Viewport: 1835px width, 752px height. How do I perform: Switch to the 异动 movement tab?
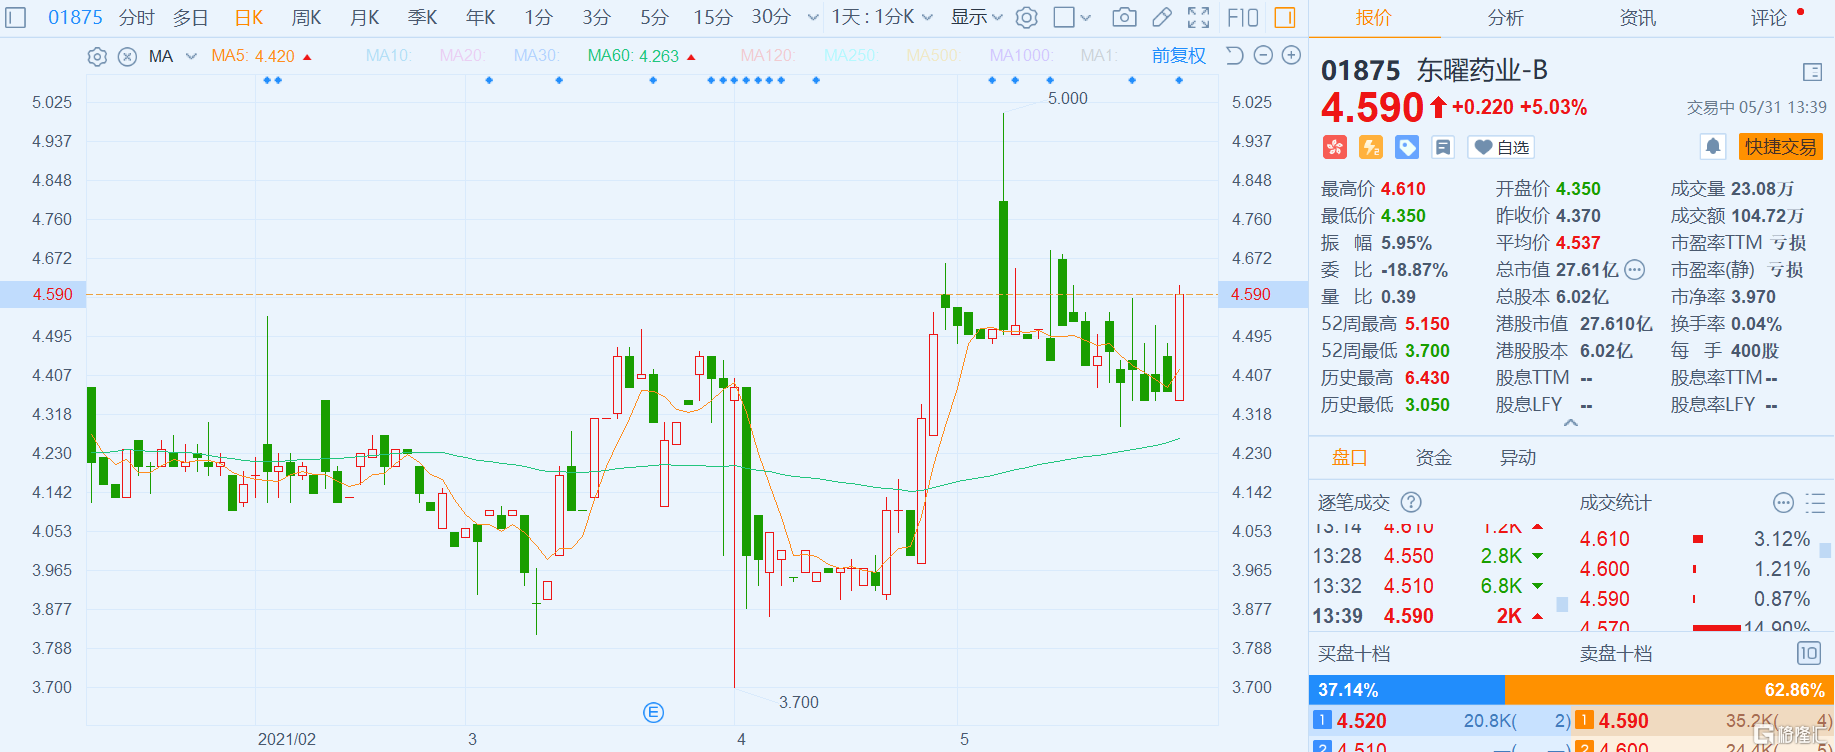coord(1518,458)
